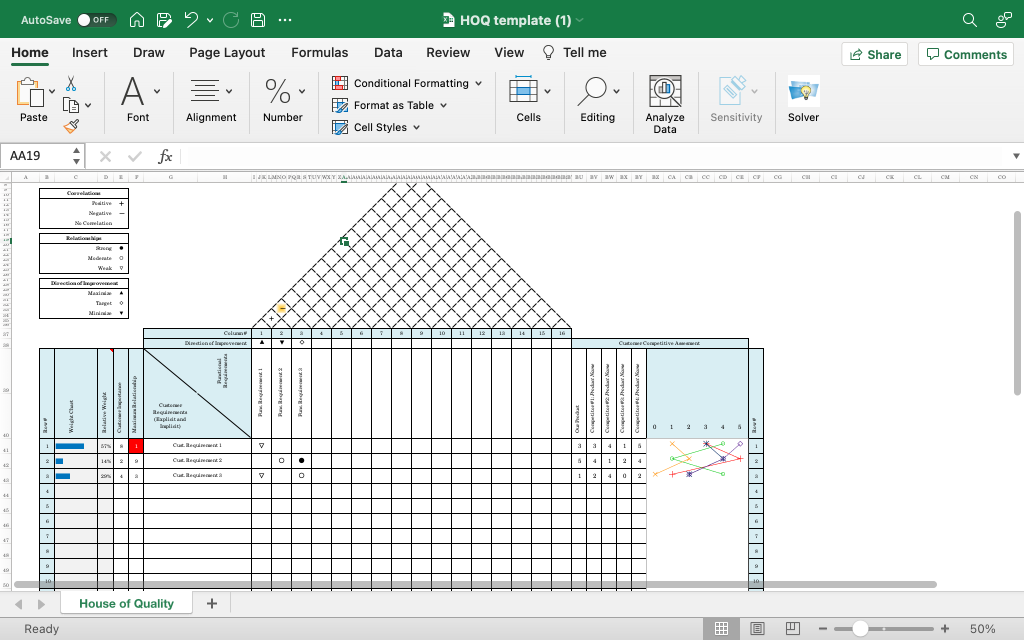Open the Comments pane button
Viewport: 1024px width, 640px height.
coord(966,54)
